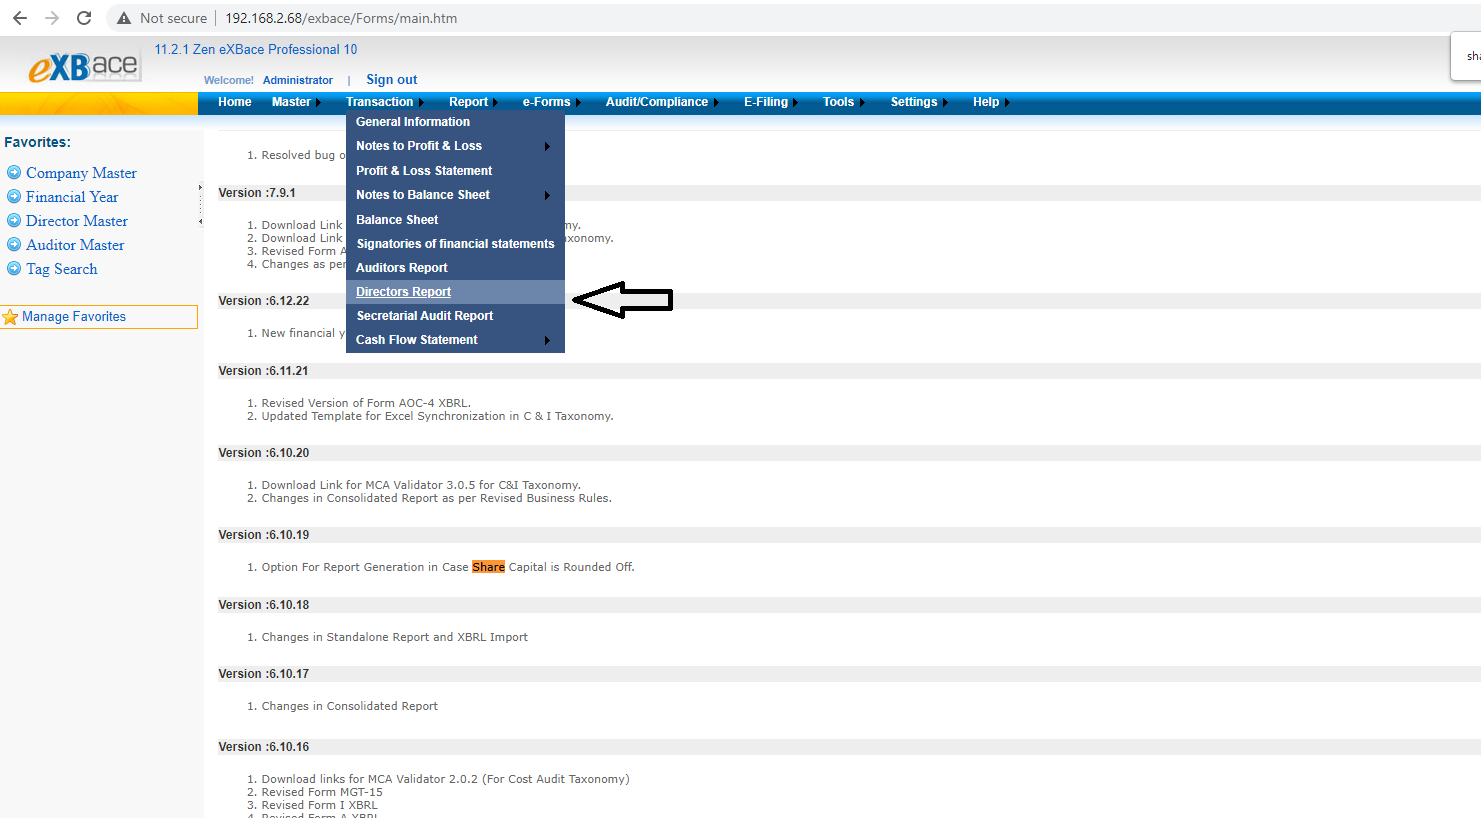This screenshot has height=818, width=1481.
Task: Open Home in the navigation bar
Action: click(x=235, y=102)
